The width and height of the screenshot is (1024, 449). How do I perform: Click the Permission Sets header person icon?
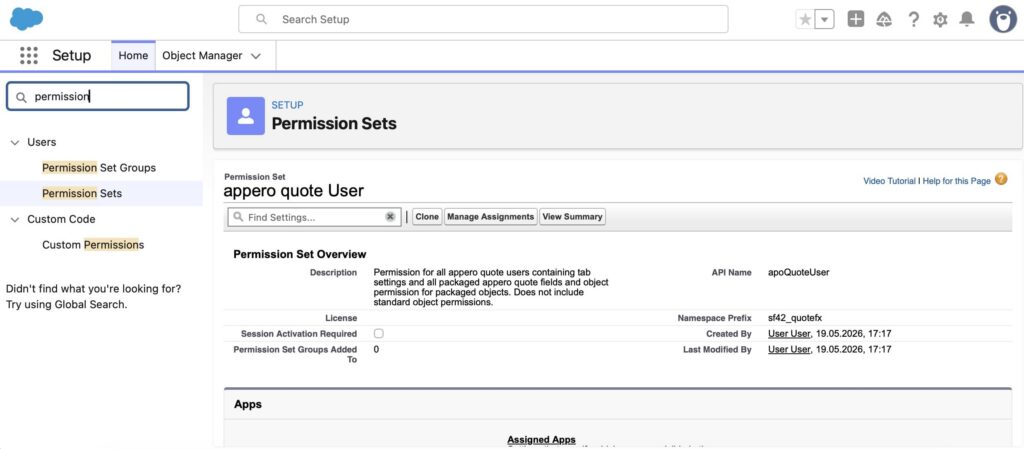click(x=246, y=116)
